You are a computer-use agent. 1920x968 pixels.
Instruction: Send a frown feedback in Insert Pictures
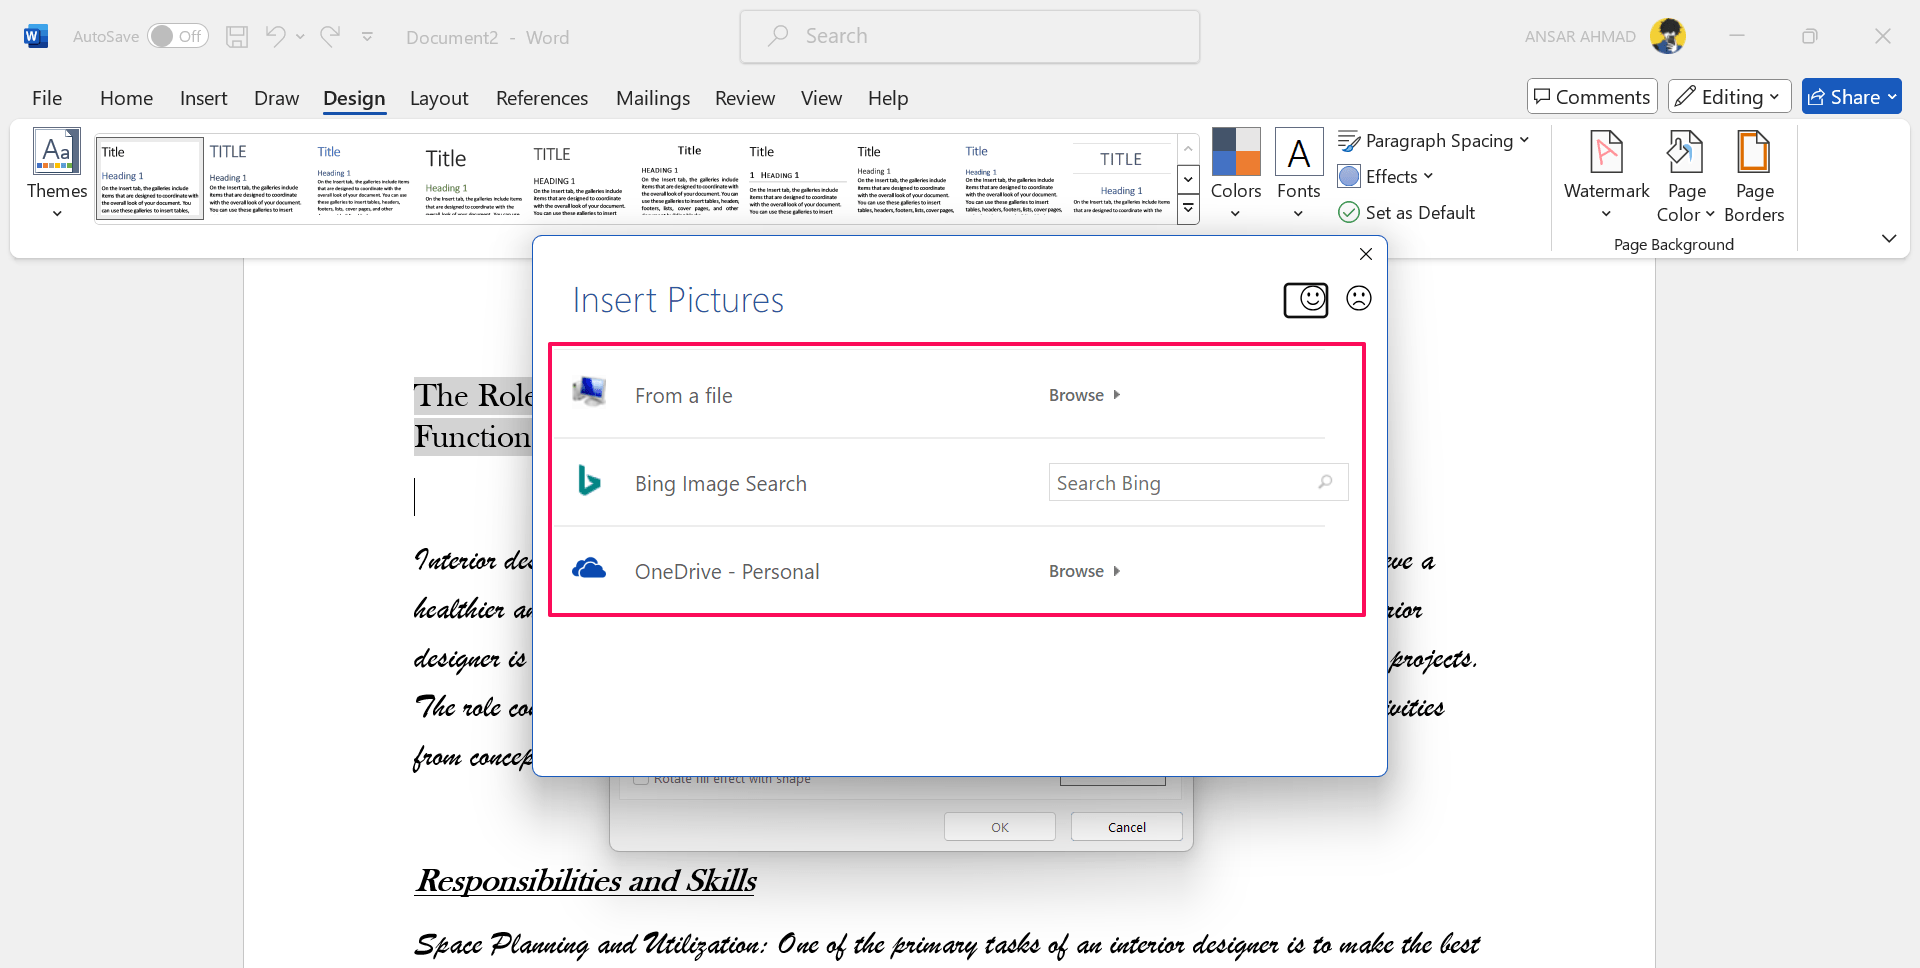click(1359, 298)
